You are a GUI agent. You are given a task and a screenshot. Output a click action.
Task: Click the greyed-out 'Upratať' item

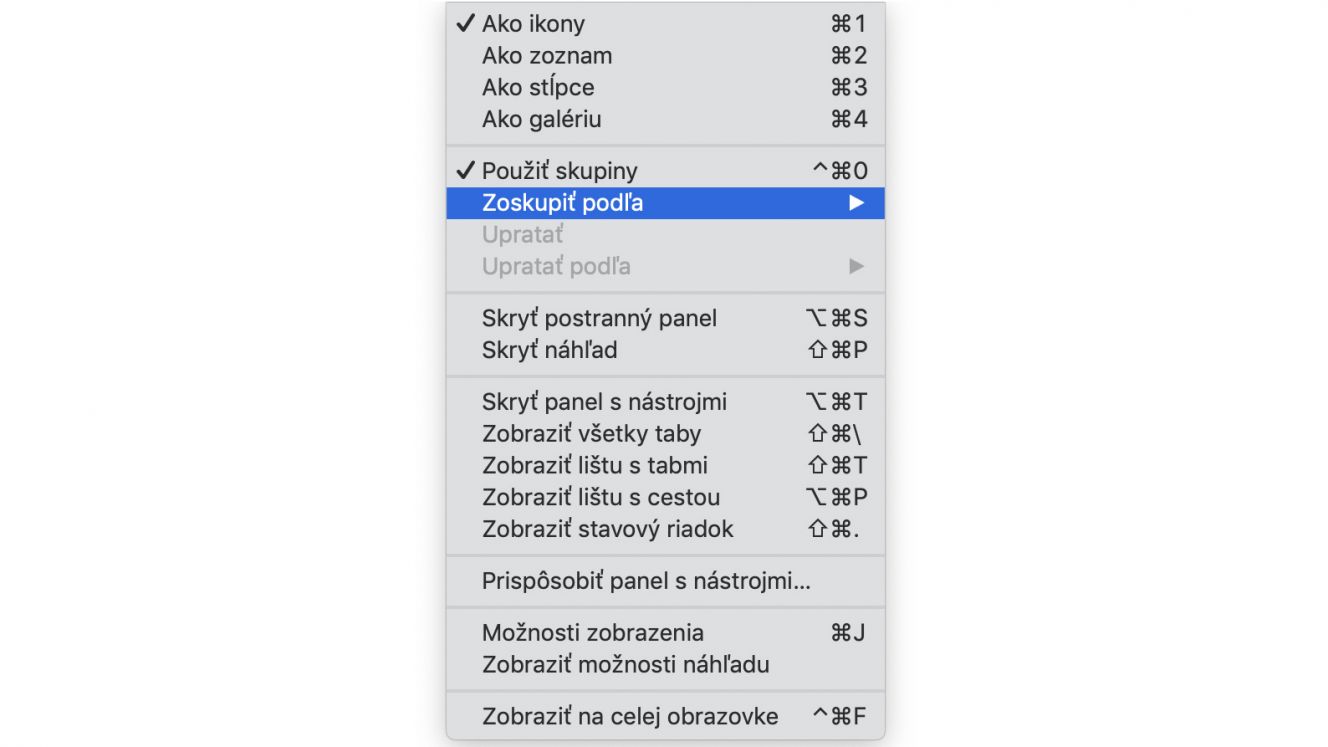(x=665, y=235)
